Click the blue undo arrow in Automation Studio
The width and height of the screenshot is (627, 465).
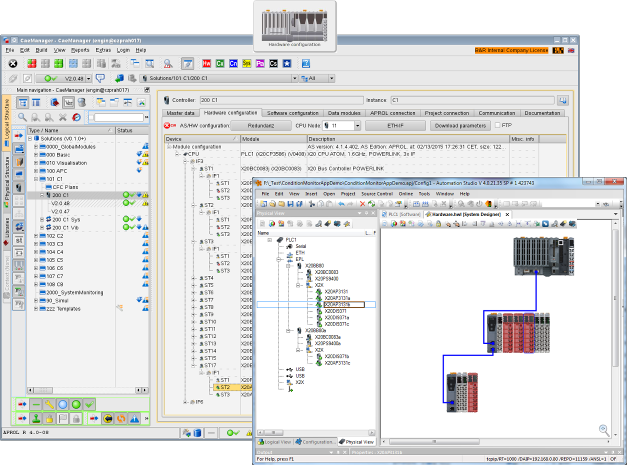tap(341, 204)
